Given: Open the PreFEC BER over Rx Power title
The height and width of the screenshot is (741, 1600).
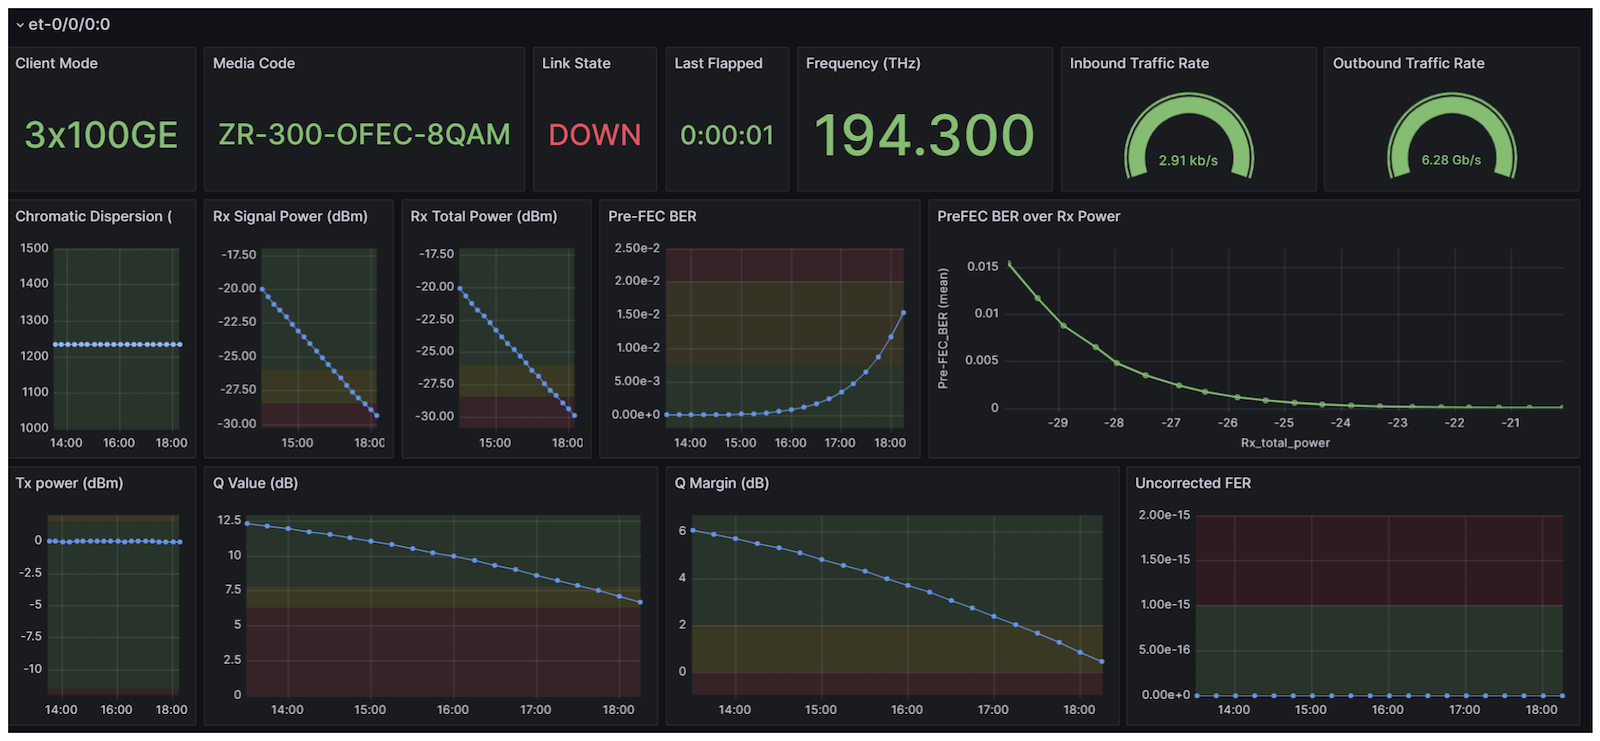Looking at the screenshot, I should point(1028,216).
